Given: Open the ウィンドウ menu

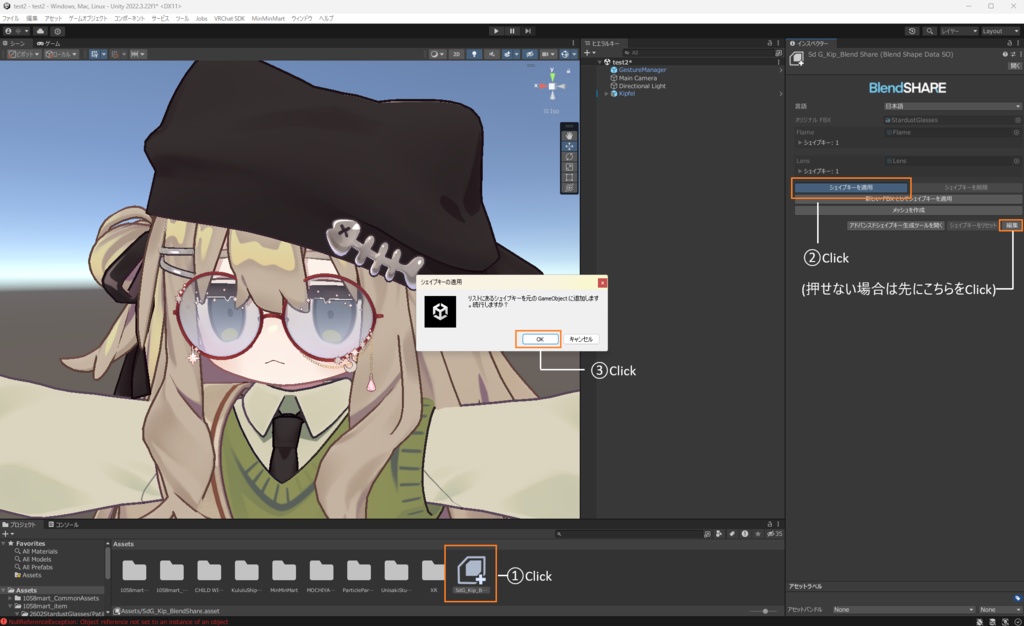Looking at the screenshot, I should [301, 18].
